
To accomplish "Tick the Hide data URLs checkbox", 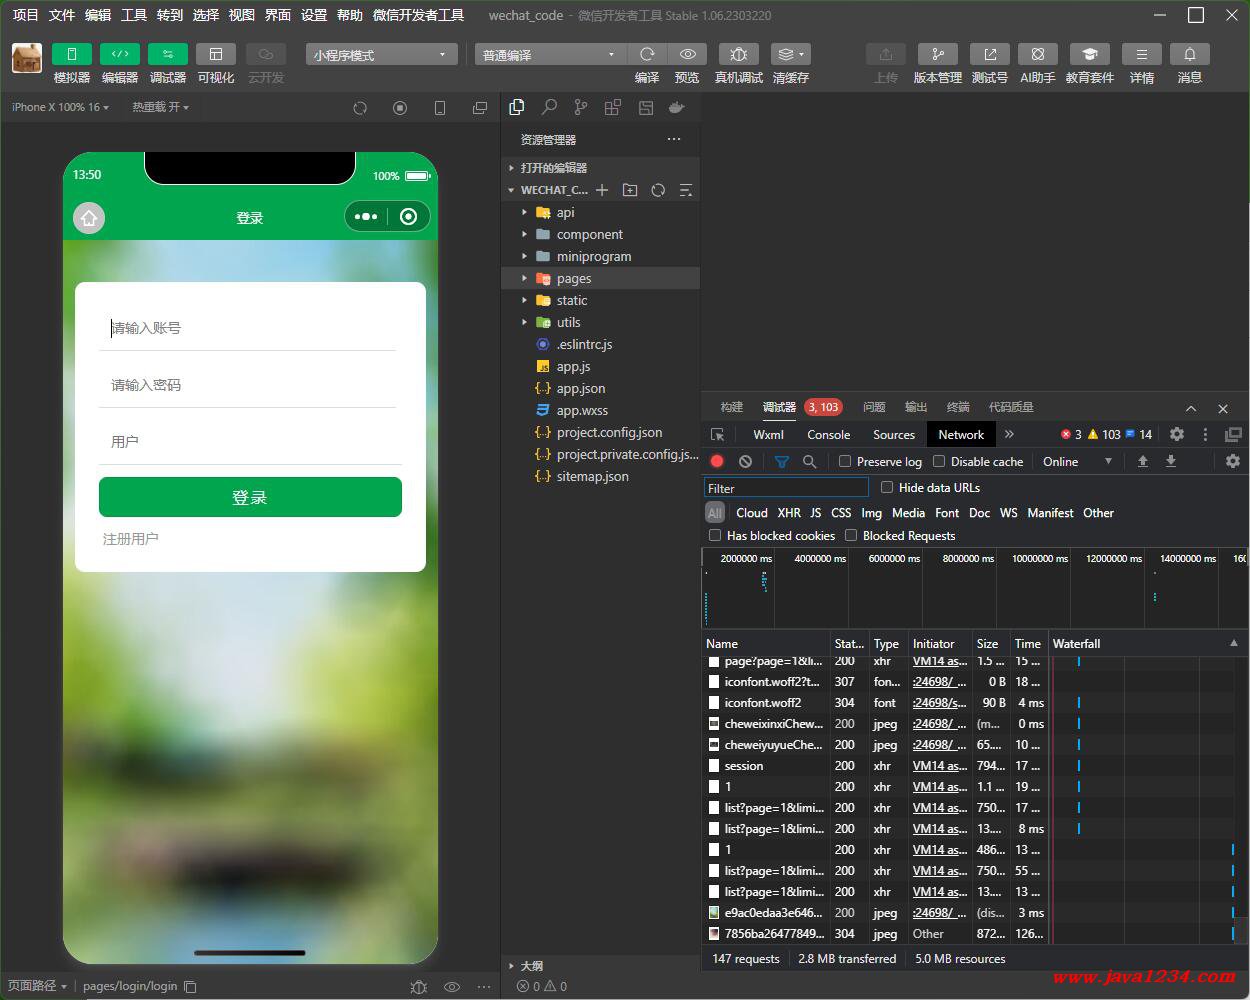I will coord(887,487).
